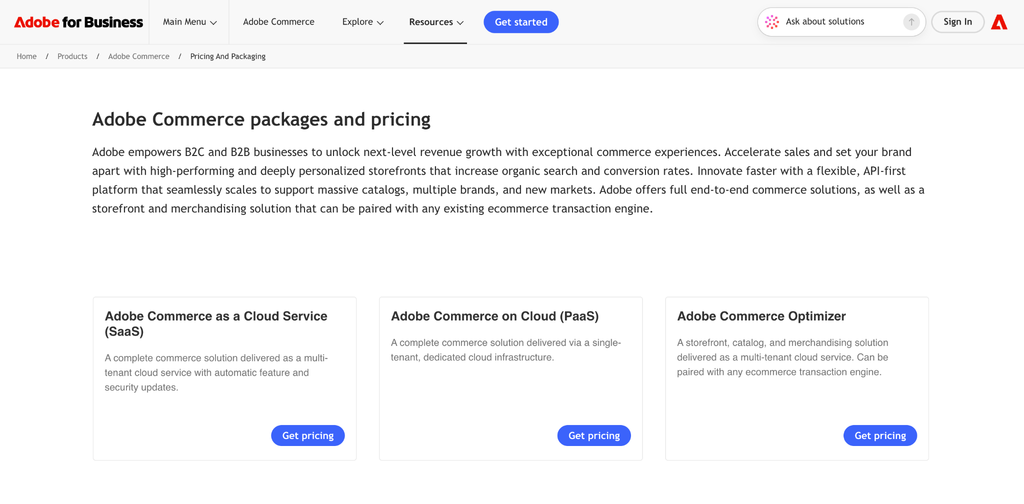Open the Explore dropdown menu
The width and height of the screenshot is (1024, 504).
tap(362, 22)
